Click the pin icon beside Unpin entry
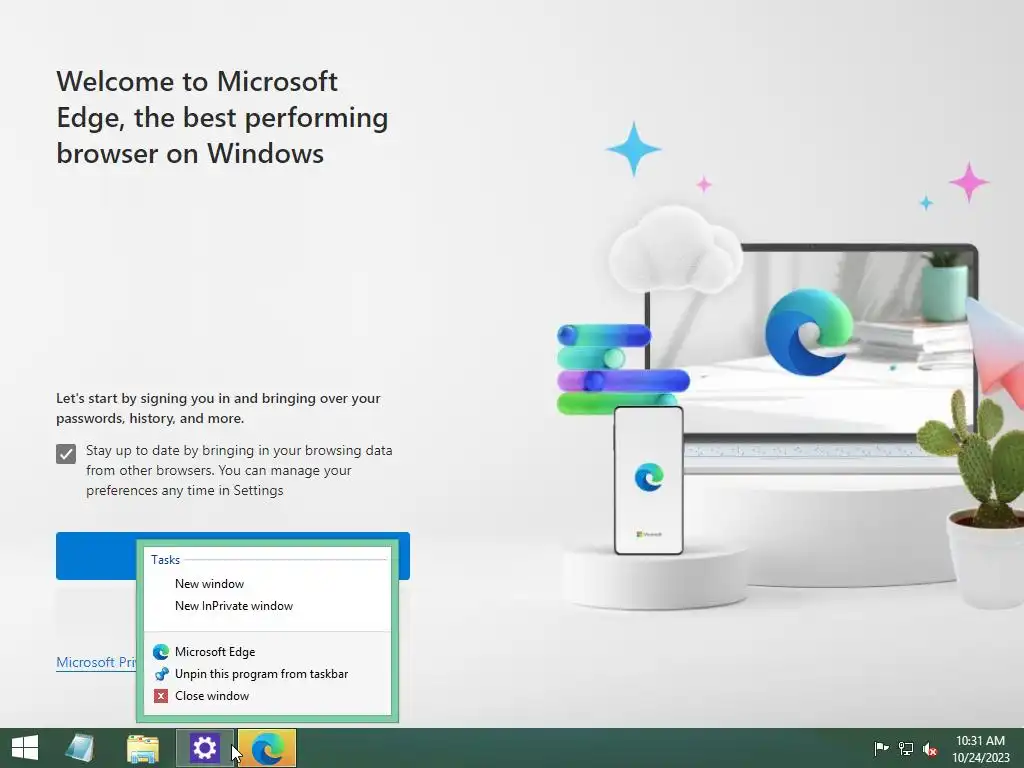 pyautogui.click(x=161, y=674)
